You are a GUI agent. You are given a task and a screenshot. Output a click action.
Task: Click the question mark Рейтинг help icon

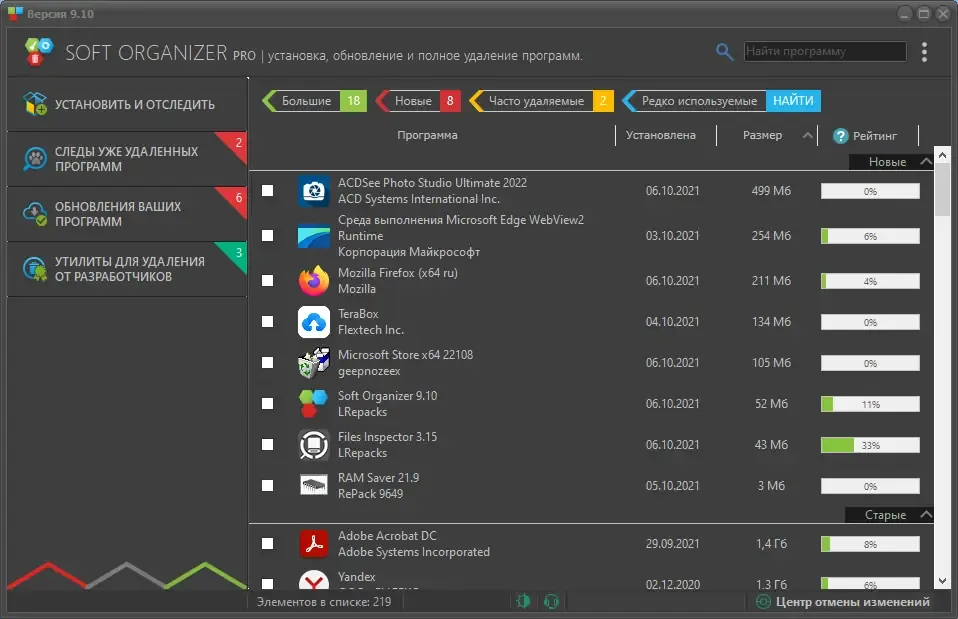[841, 136]
